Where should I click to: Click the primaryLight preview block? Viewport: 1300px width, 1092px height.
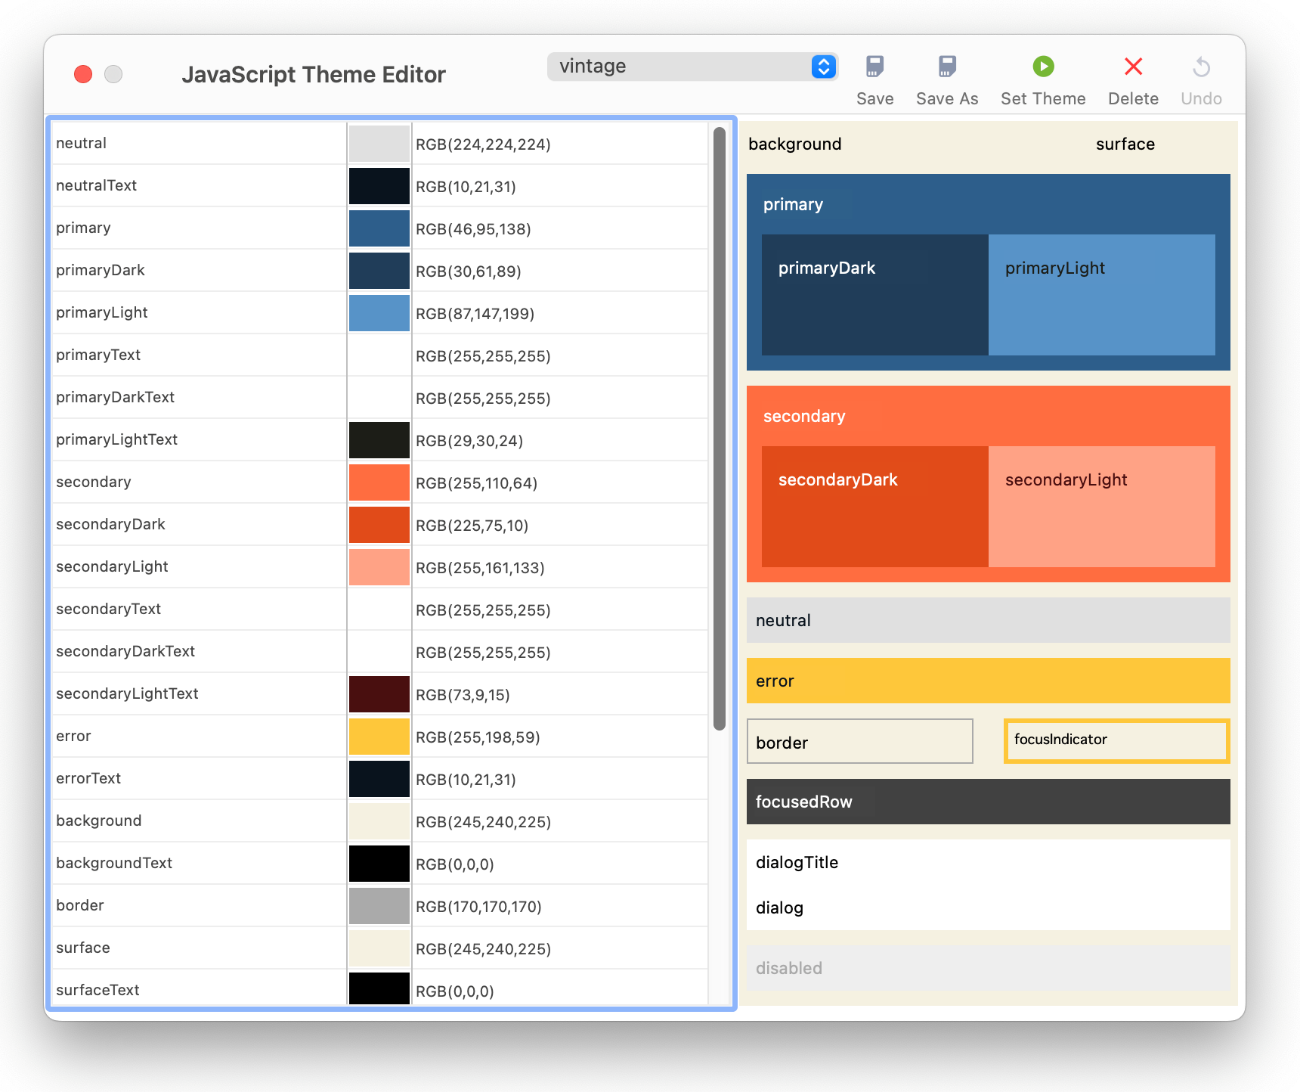[1102, 295]
